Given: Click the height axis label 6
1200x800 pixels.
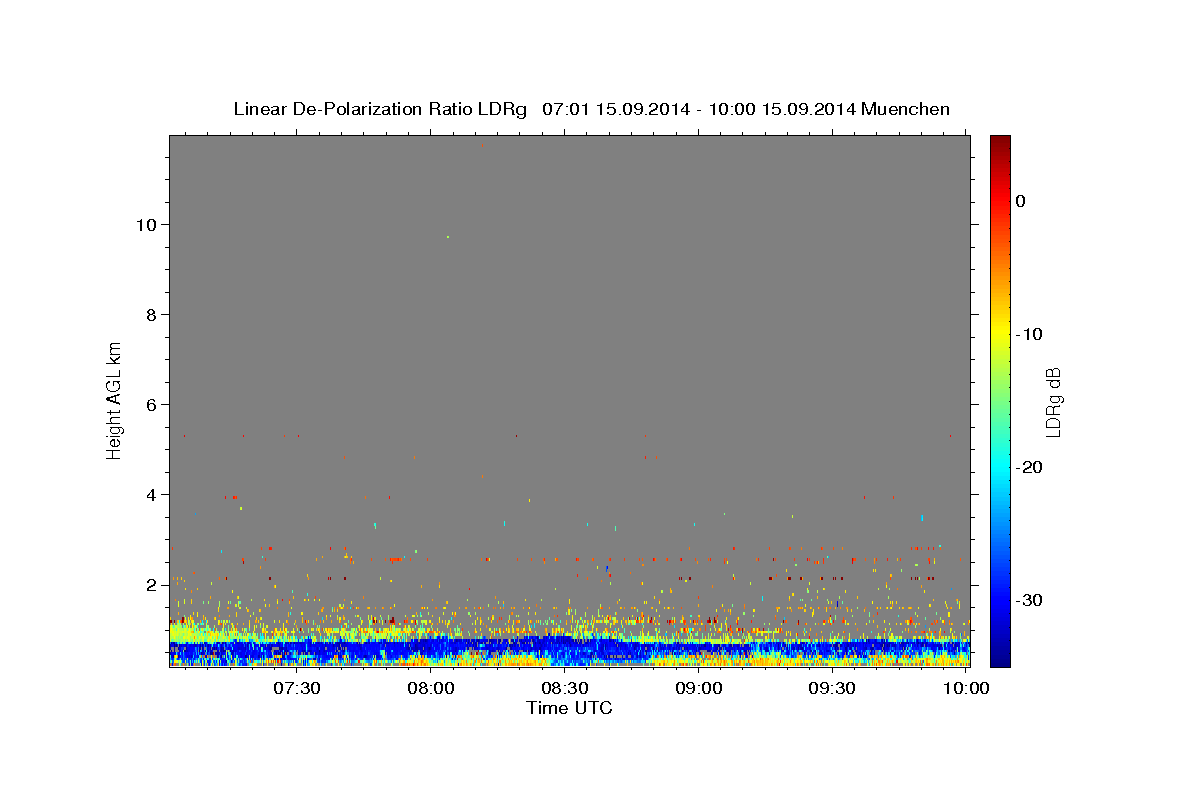Looking at the screenshot, I should pos(152,405).
